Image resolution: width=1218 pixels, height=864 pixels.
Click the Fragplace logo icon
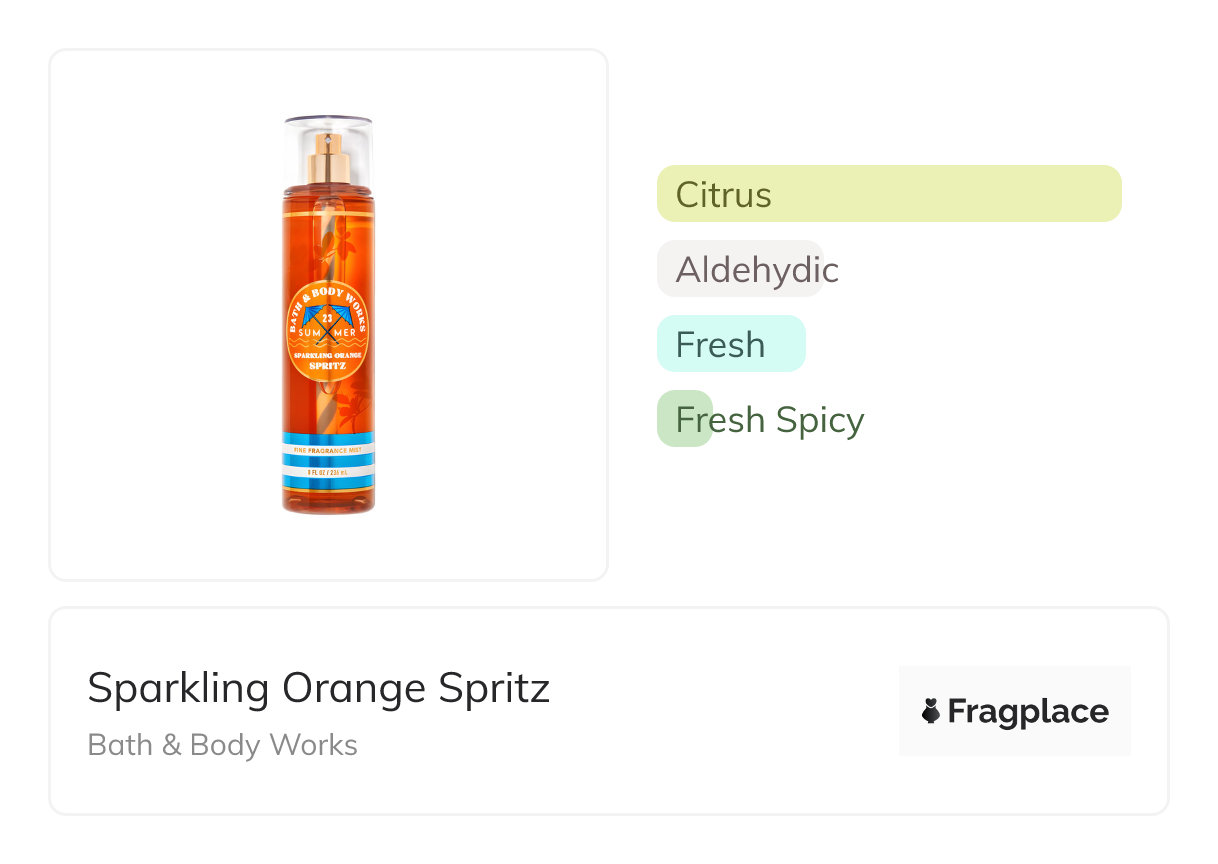coord(931,711)
